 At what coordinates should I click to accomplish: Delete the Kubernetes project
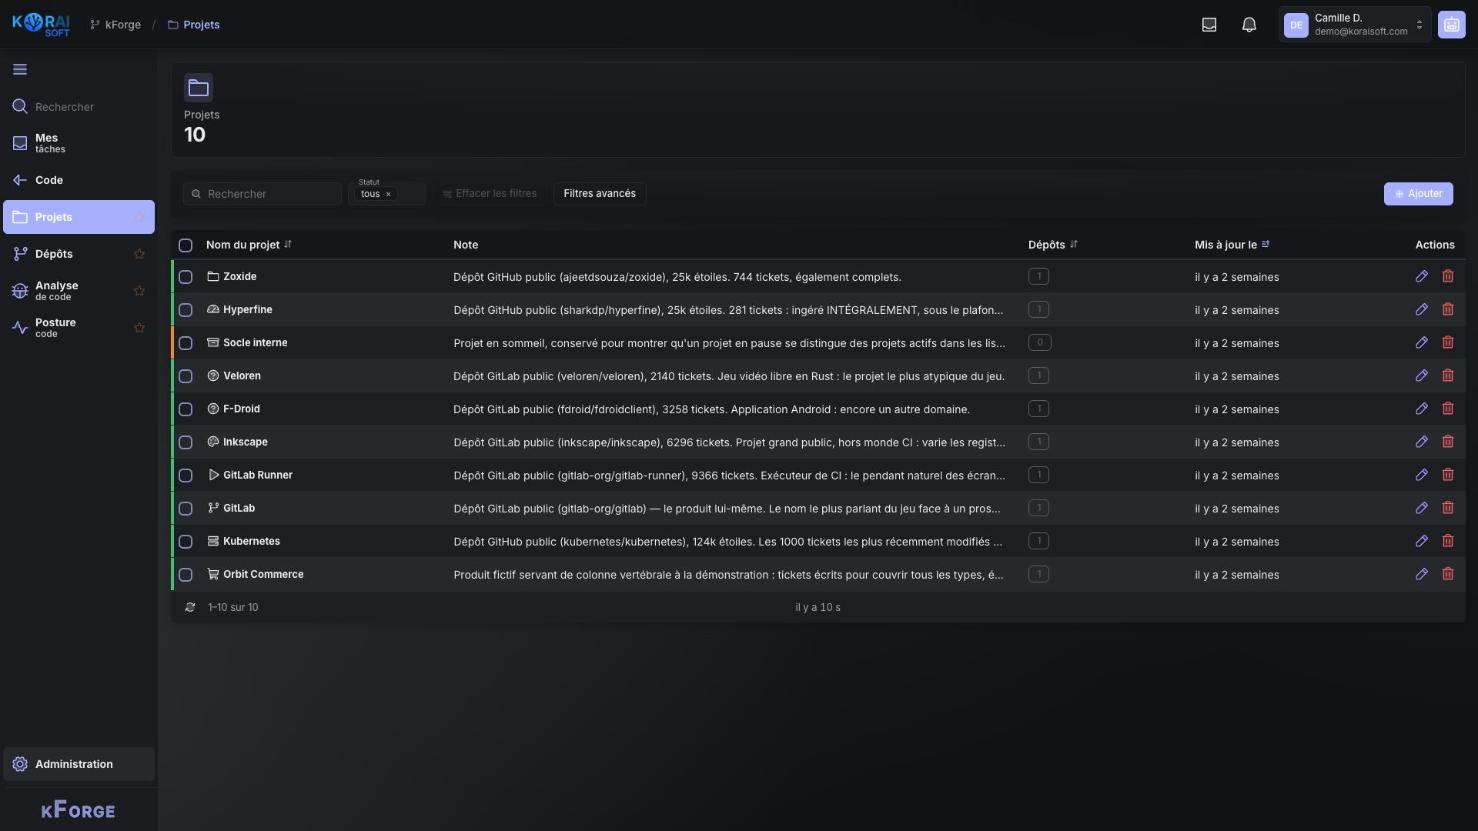click(x=1447, y=541)
